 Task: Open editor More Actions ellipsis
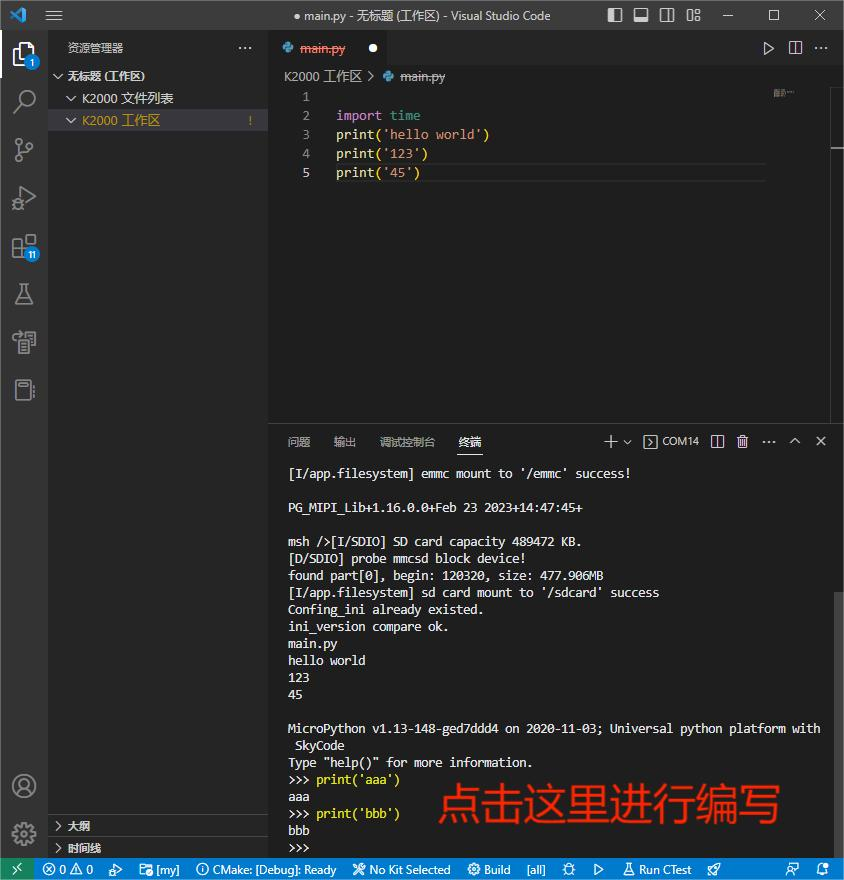pyautogui.click(x=821, y=48)
